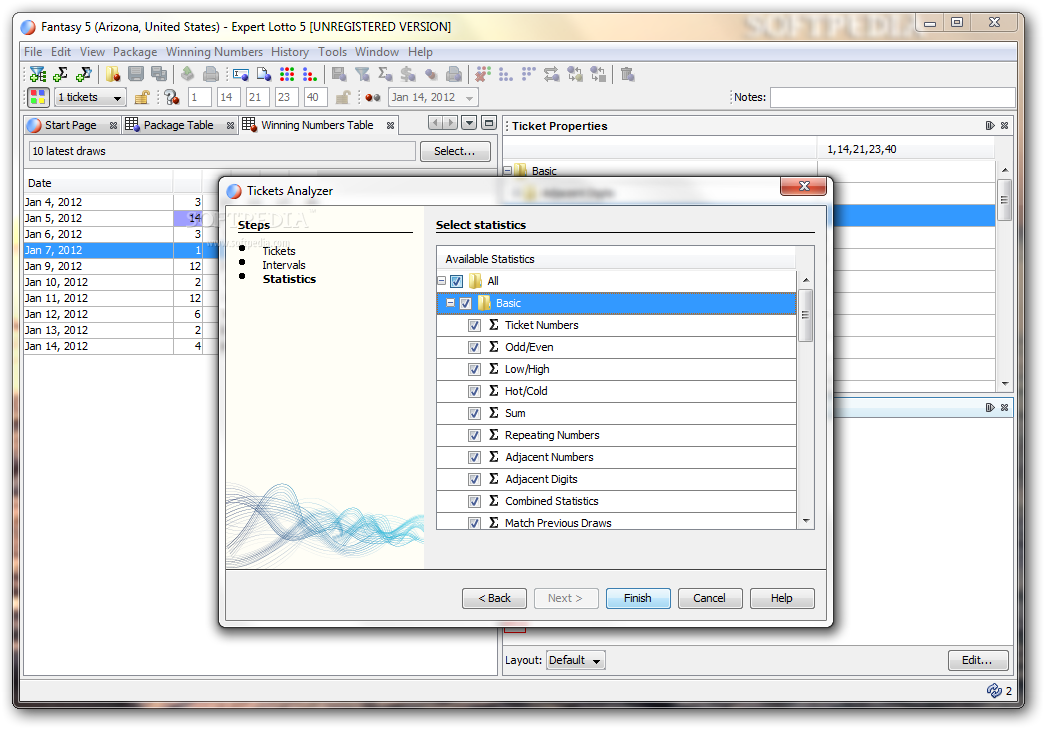Uncheck the Basic folder checkbox
Screen dimensions: 1045x729
click(465, 303)
